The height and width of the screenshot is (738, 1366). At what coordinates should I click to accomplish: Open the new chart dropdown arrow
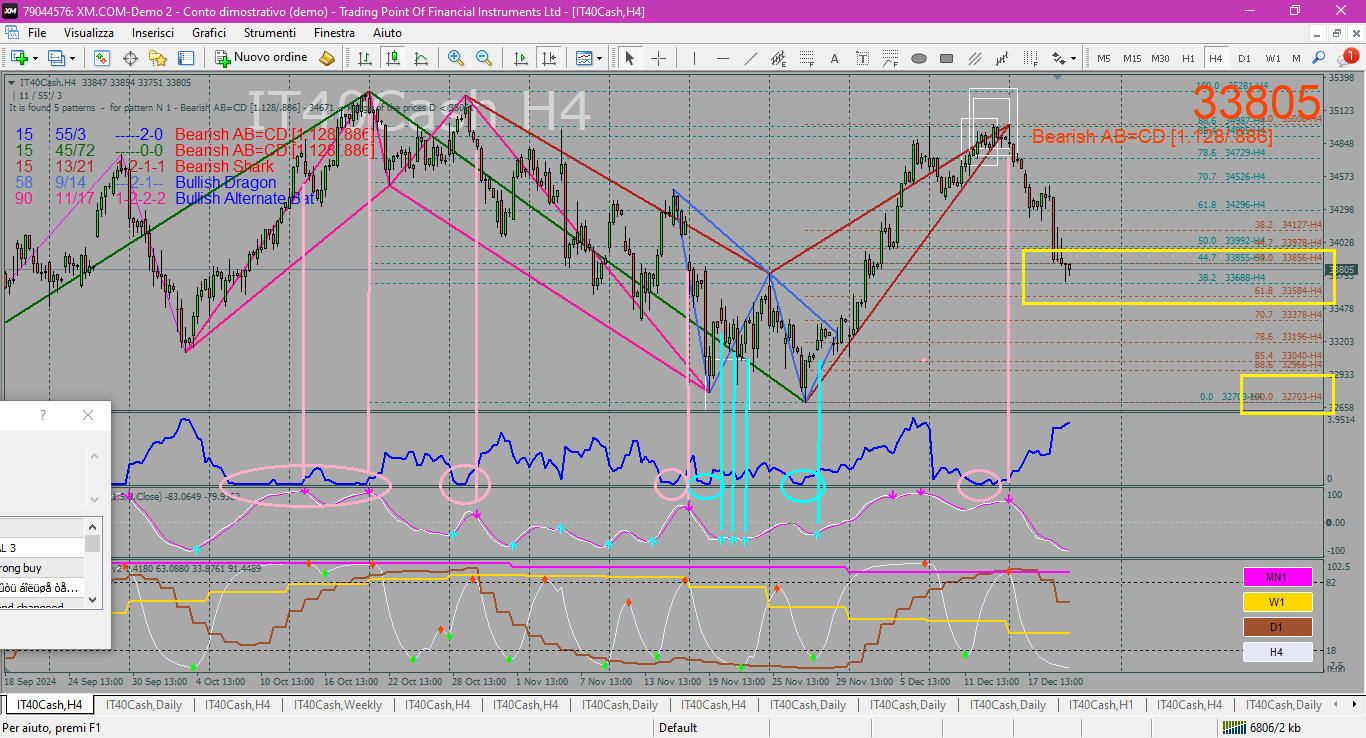point(35,58)
